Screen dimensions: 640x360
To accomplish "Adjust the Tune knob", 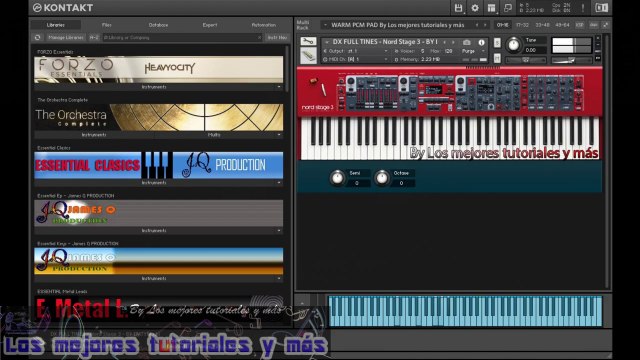I will click(x=513, y=45).
